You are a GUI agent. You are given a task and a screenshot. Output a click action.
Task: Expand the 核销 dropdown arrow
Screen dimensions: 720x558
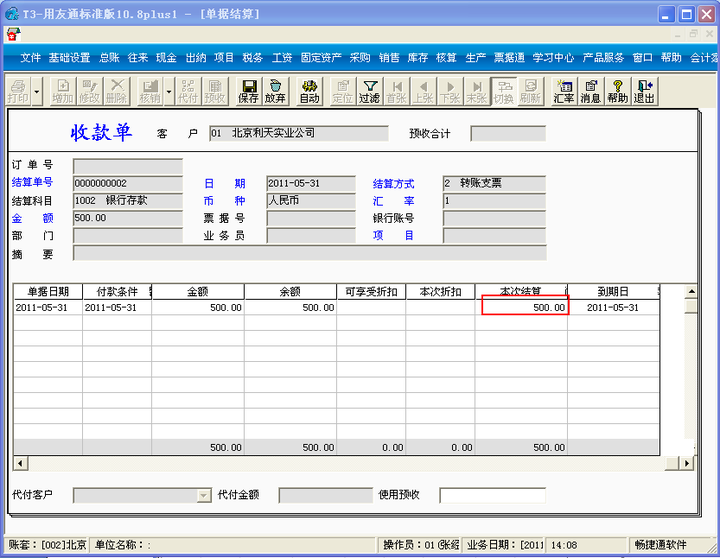click(x=169, y=91)
